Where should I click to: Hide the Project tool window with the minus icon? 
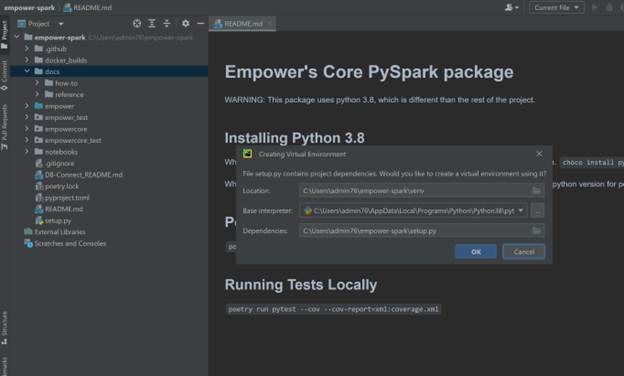click(x=201, y=23)
